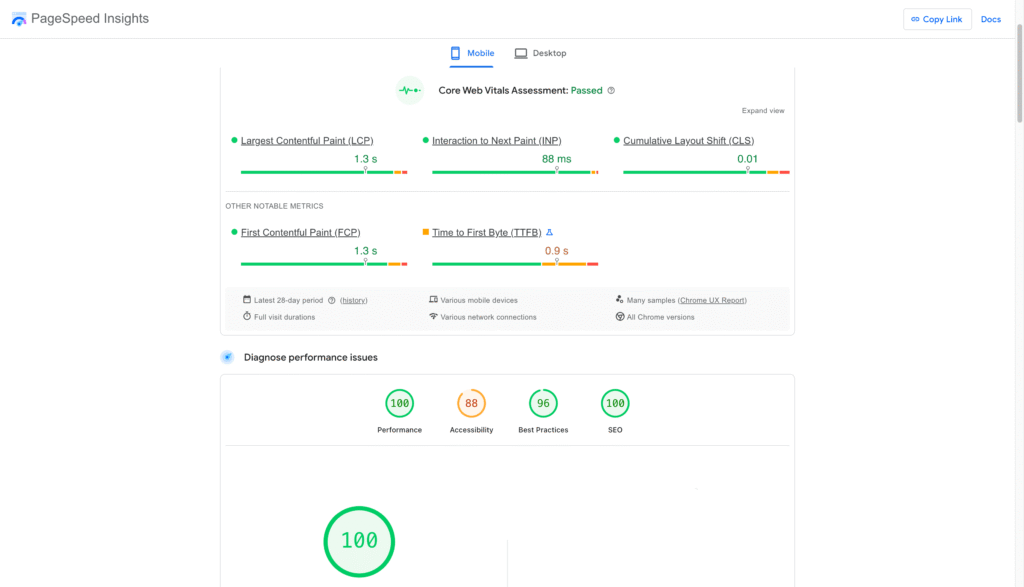Click the TTFB experimental flask icon

pos(549,232)
